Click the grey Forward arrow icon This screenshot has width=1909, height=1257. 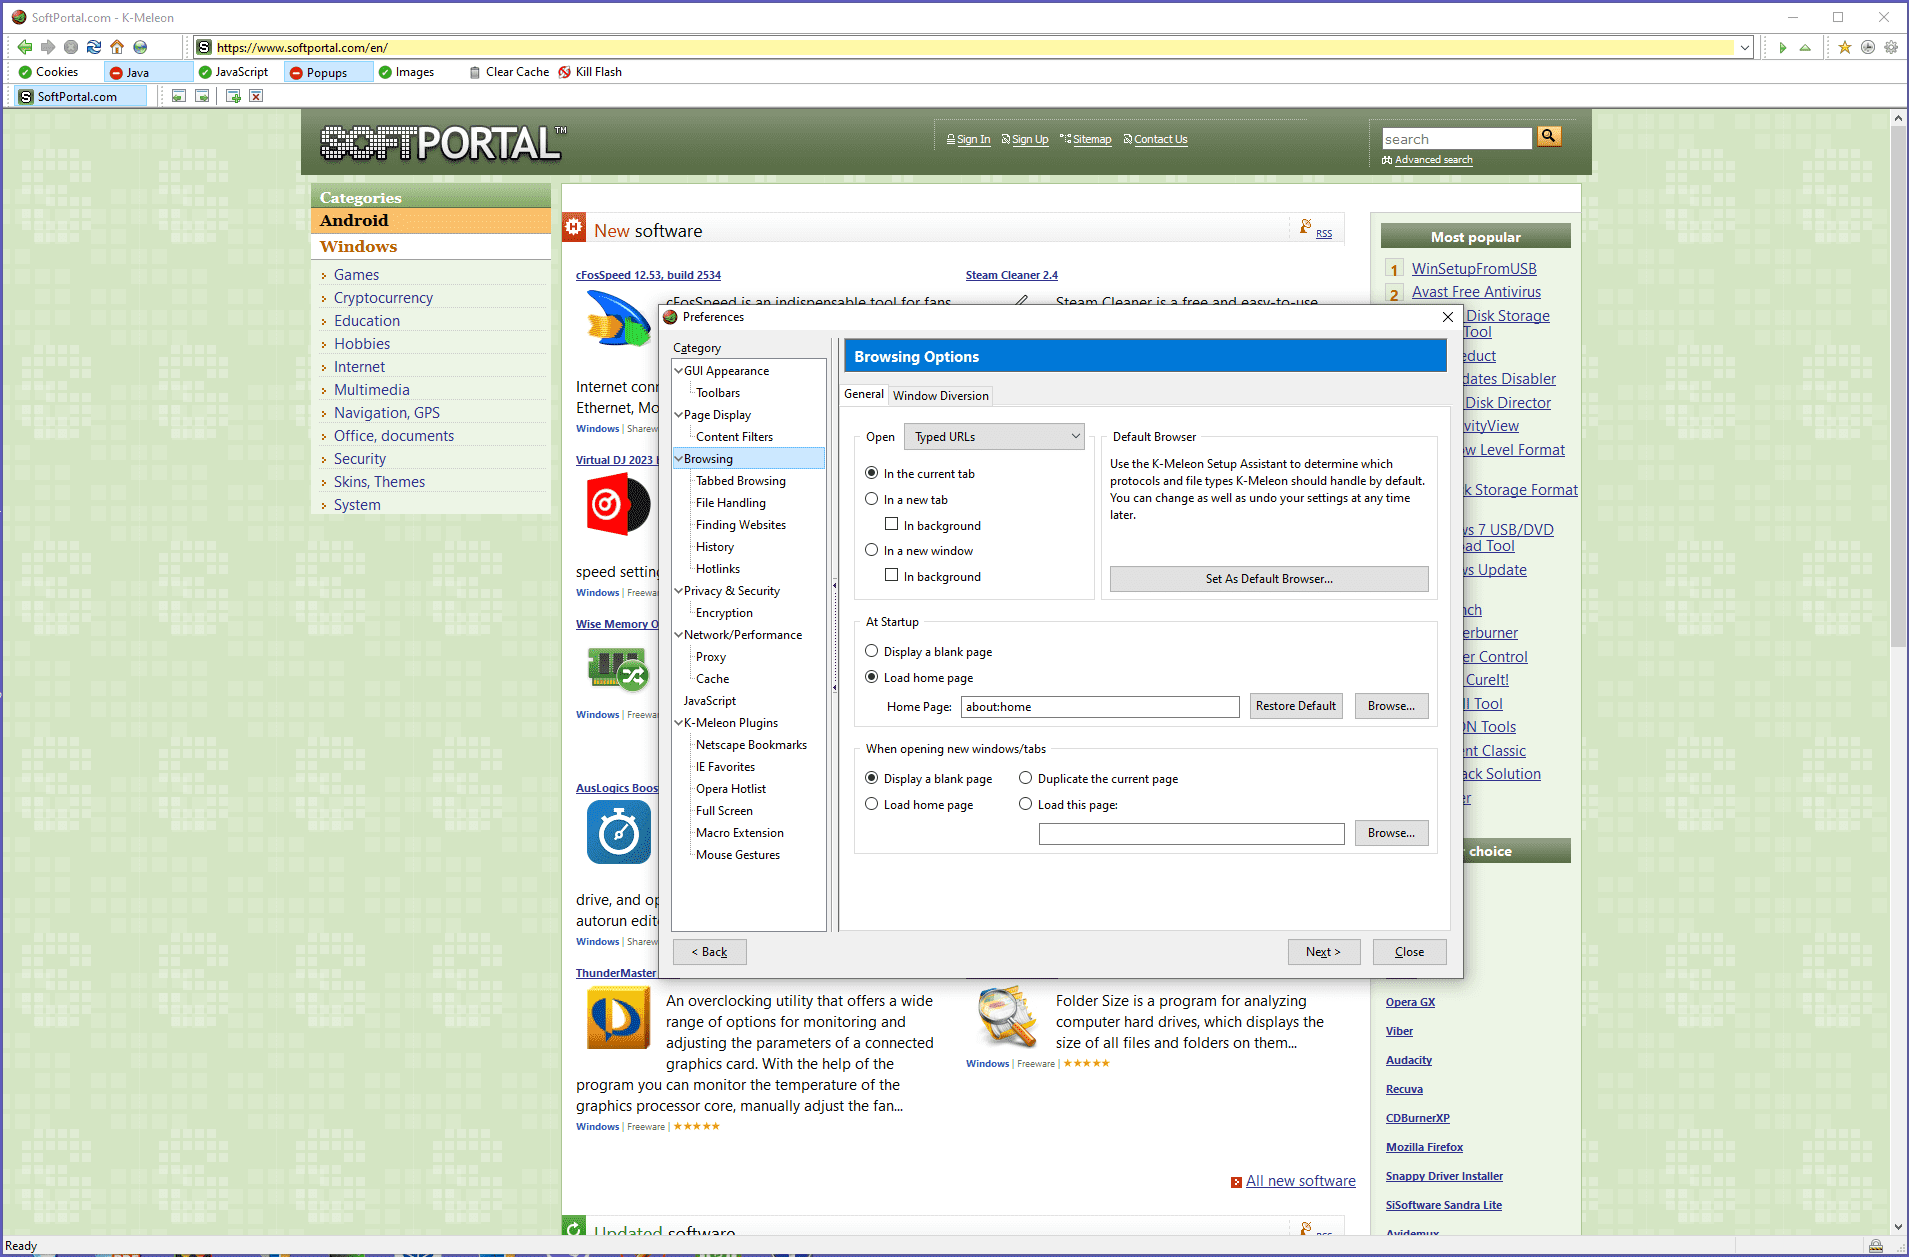(47, 47)
